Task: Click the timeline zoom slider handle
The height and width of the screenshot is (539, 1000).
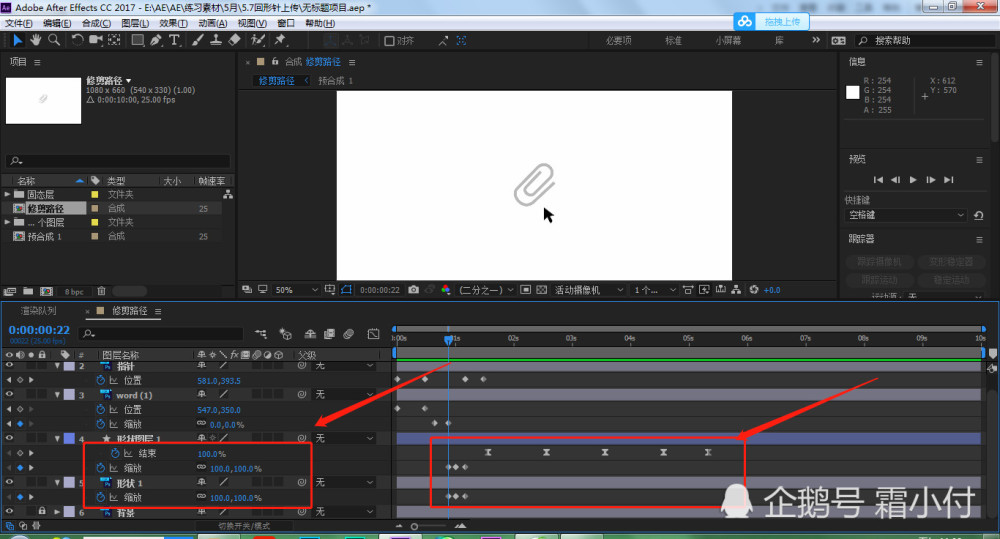Action: click(415, 526)
